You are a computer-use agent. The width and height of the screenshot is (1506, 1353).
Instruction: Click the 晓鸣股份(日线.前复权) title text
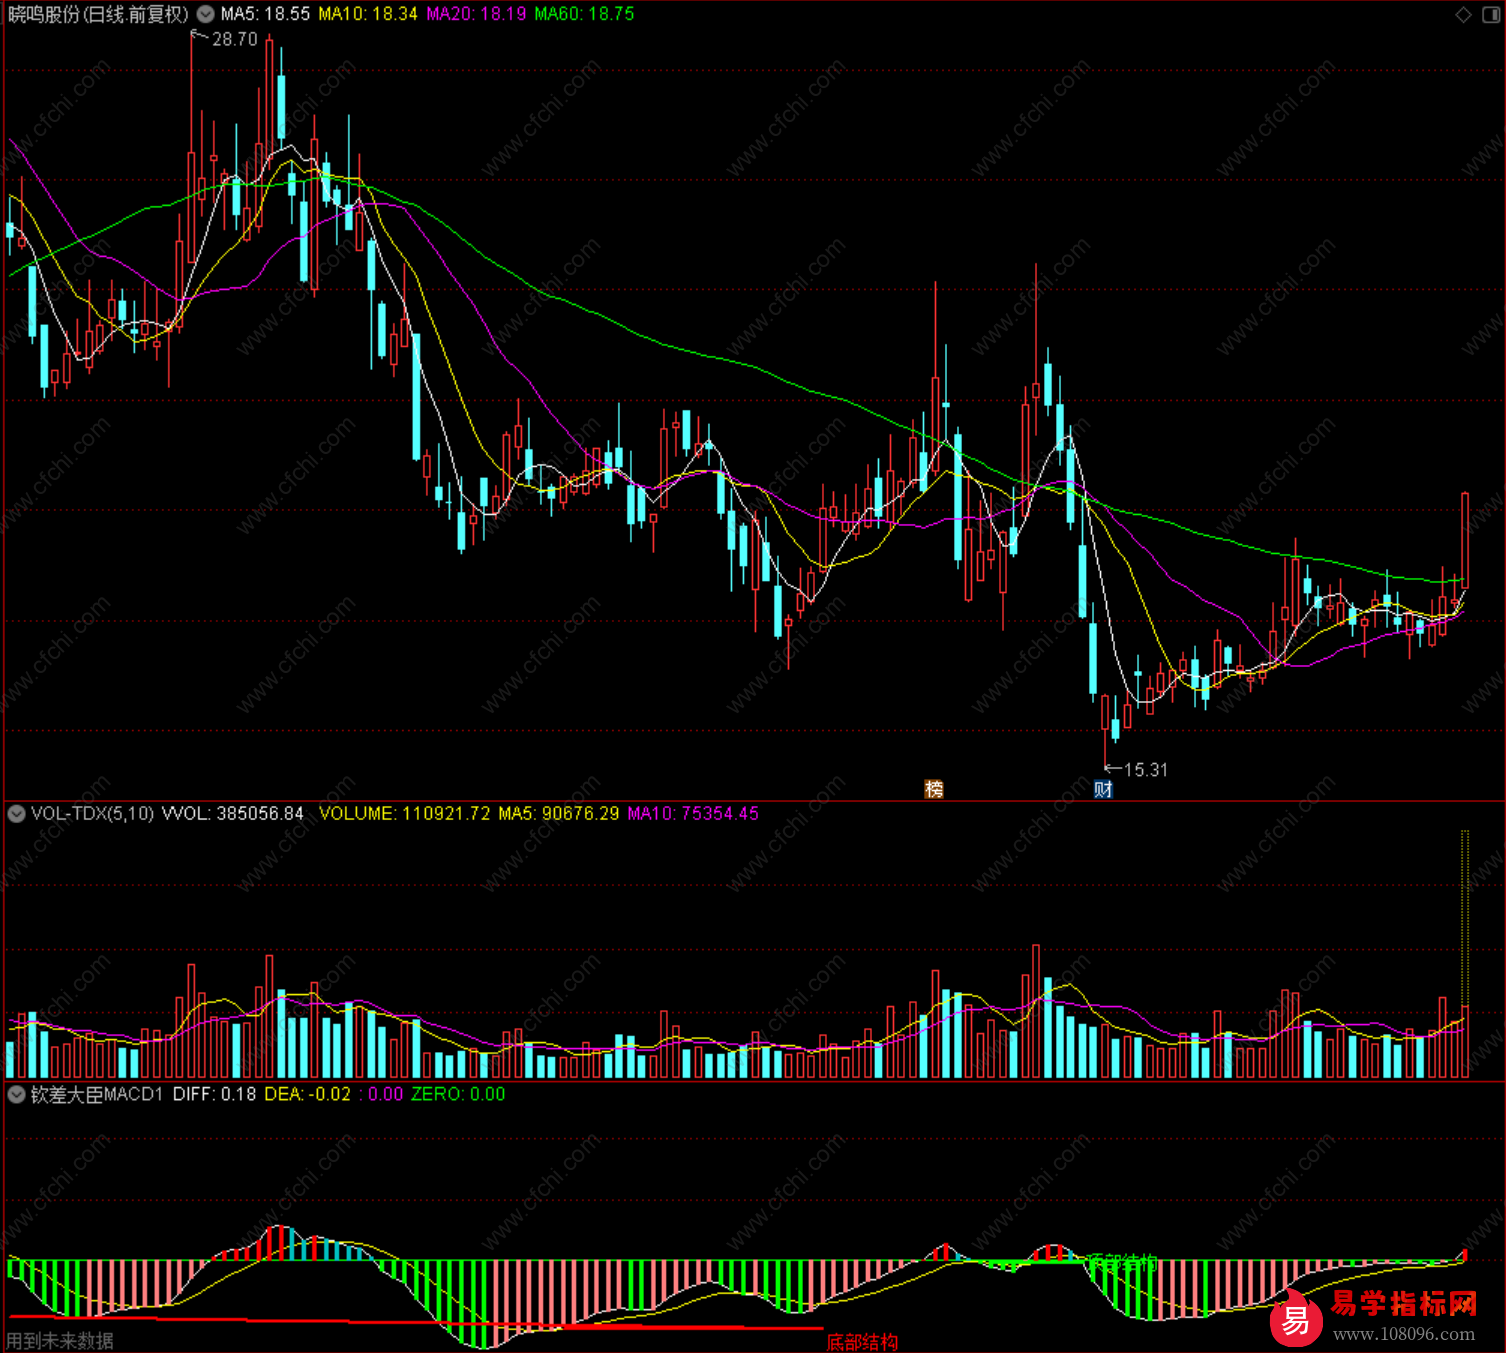(x=98, y=14)
